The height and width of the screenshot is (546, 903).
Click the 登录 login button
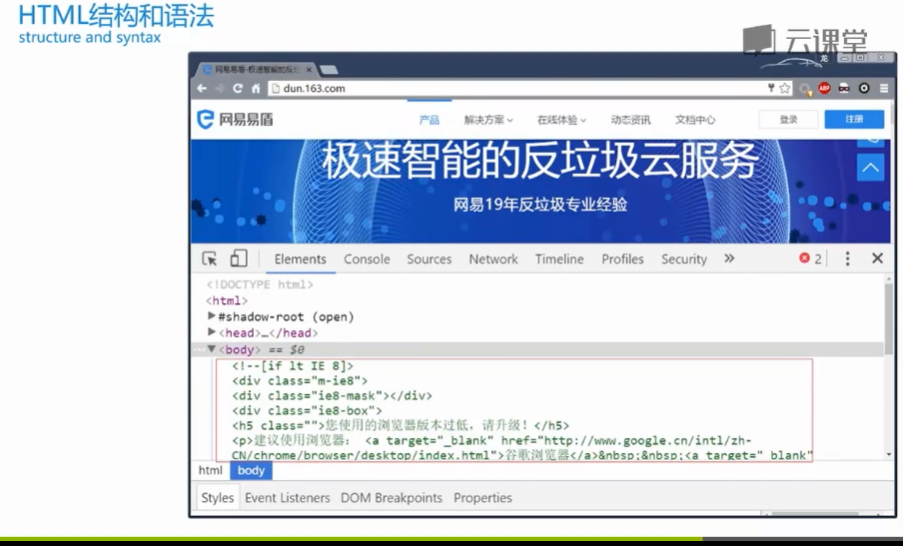point(788,119)
